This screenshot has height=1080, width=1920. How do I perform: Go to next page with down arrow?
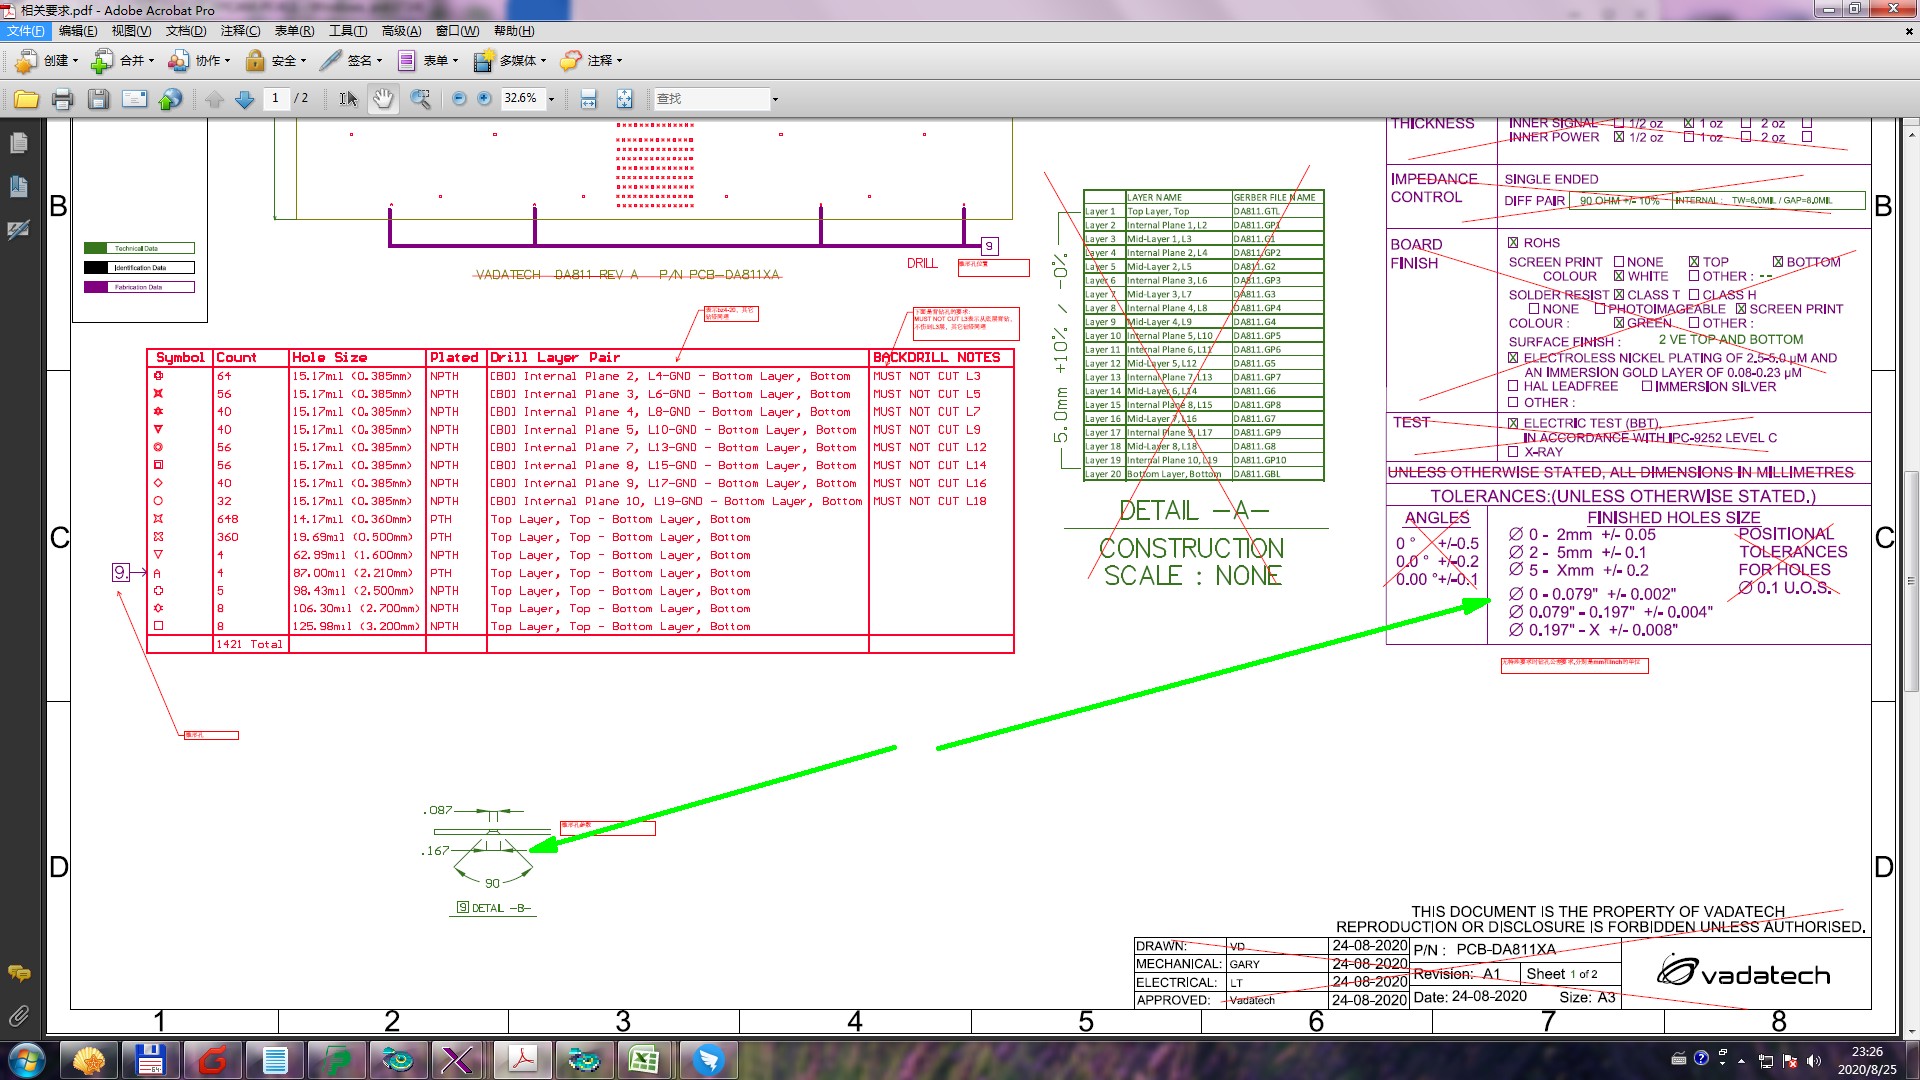(244, 99)
